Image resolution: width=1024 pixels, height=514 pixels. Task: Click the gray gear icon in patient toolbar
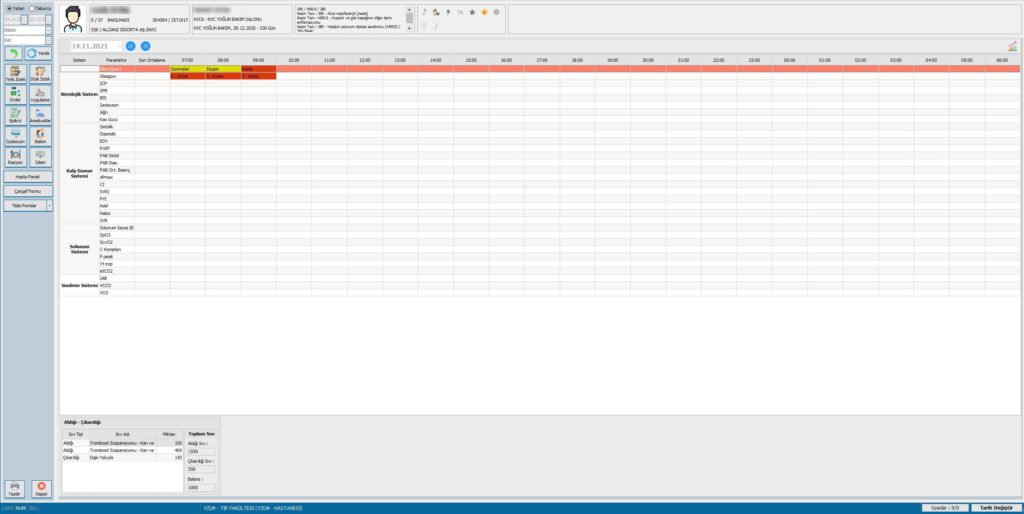[496, 12]
